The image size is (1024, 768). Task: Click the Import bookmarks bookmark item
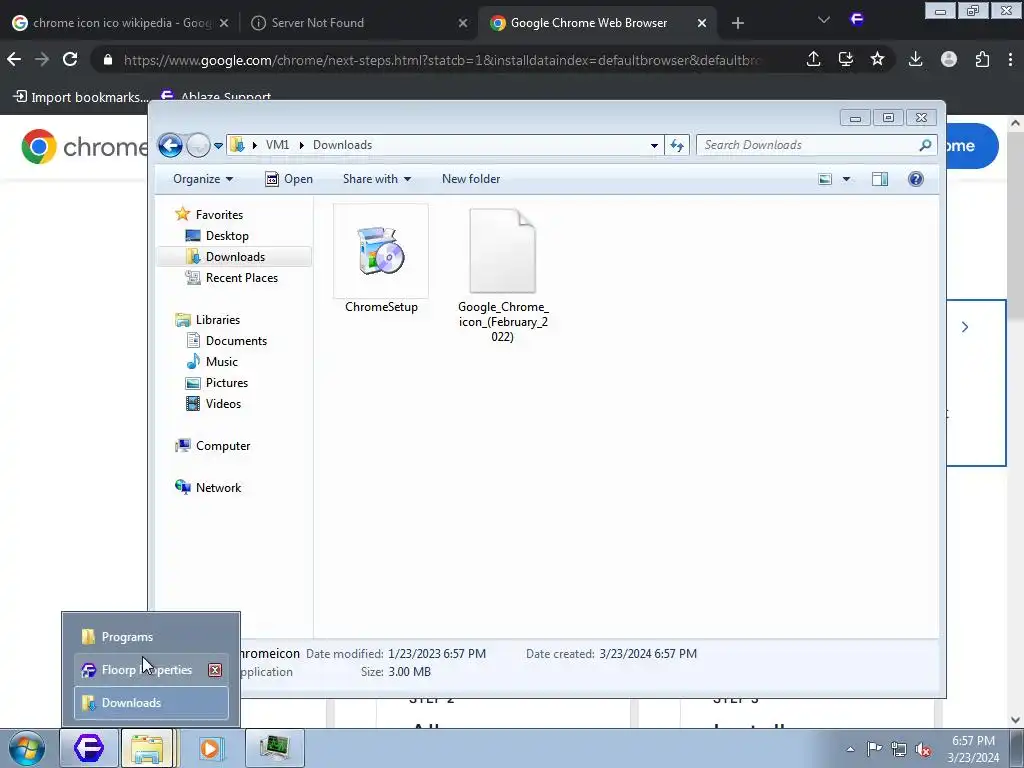pos(81,97)
